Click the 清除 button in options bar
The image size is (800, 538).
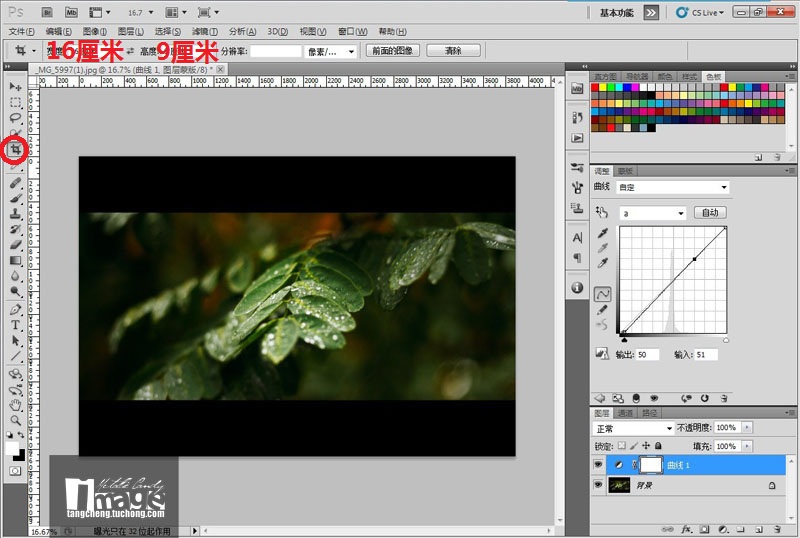pos(452,50)
